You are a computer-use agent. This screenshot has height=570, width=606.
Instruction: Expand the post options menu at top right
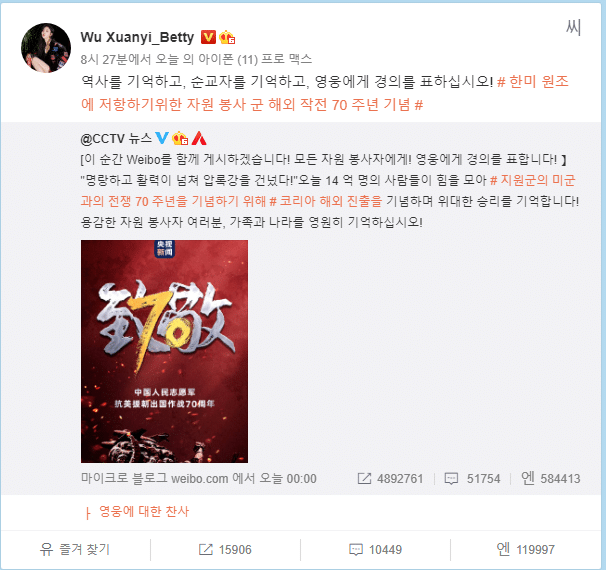pyautogui.click(x=573, y=27)
